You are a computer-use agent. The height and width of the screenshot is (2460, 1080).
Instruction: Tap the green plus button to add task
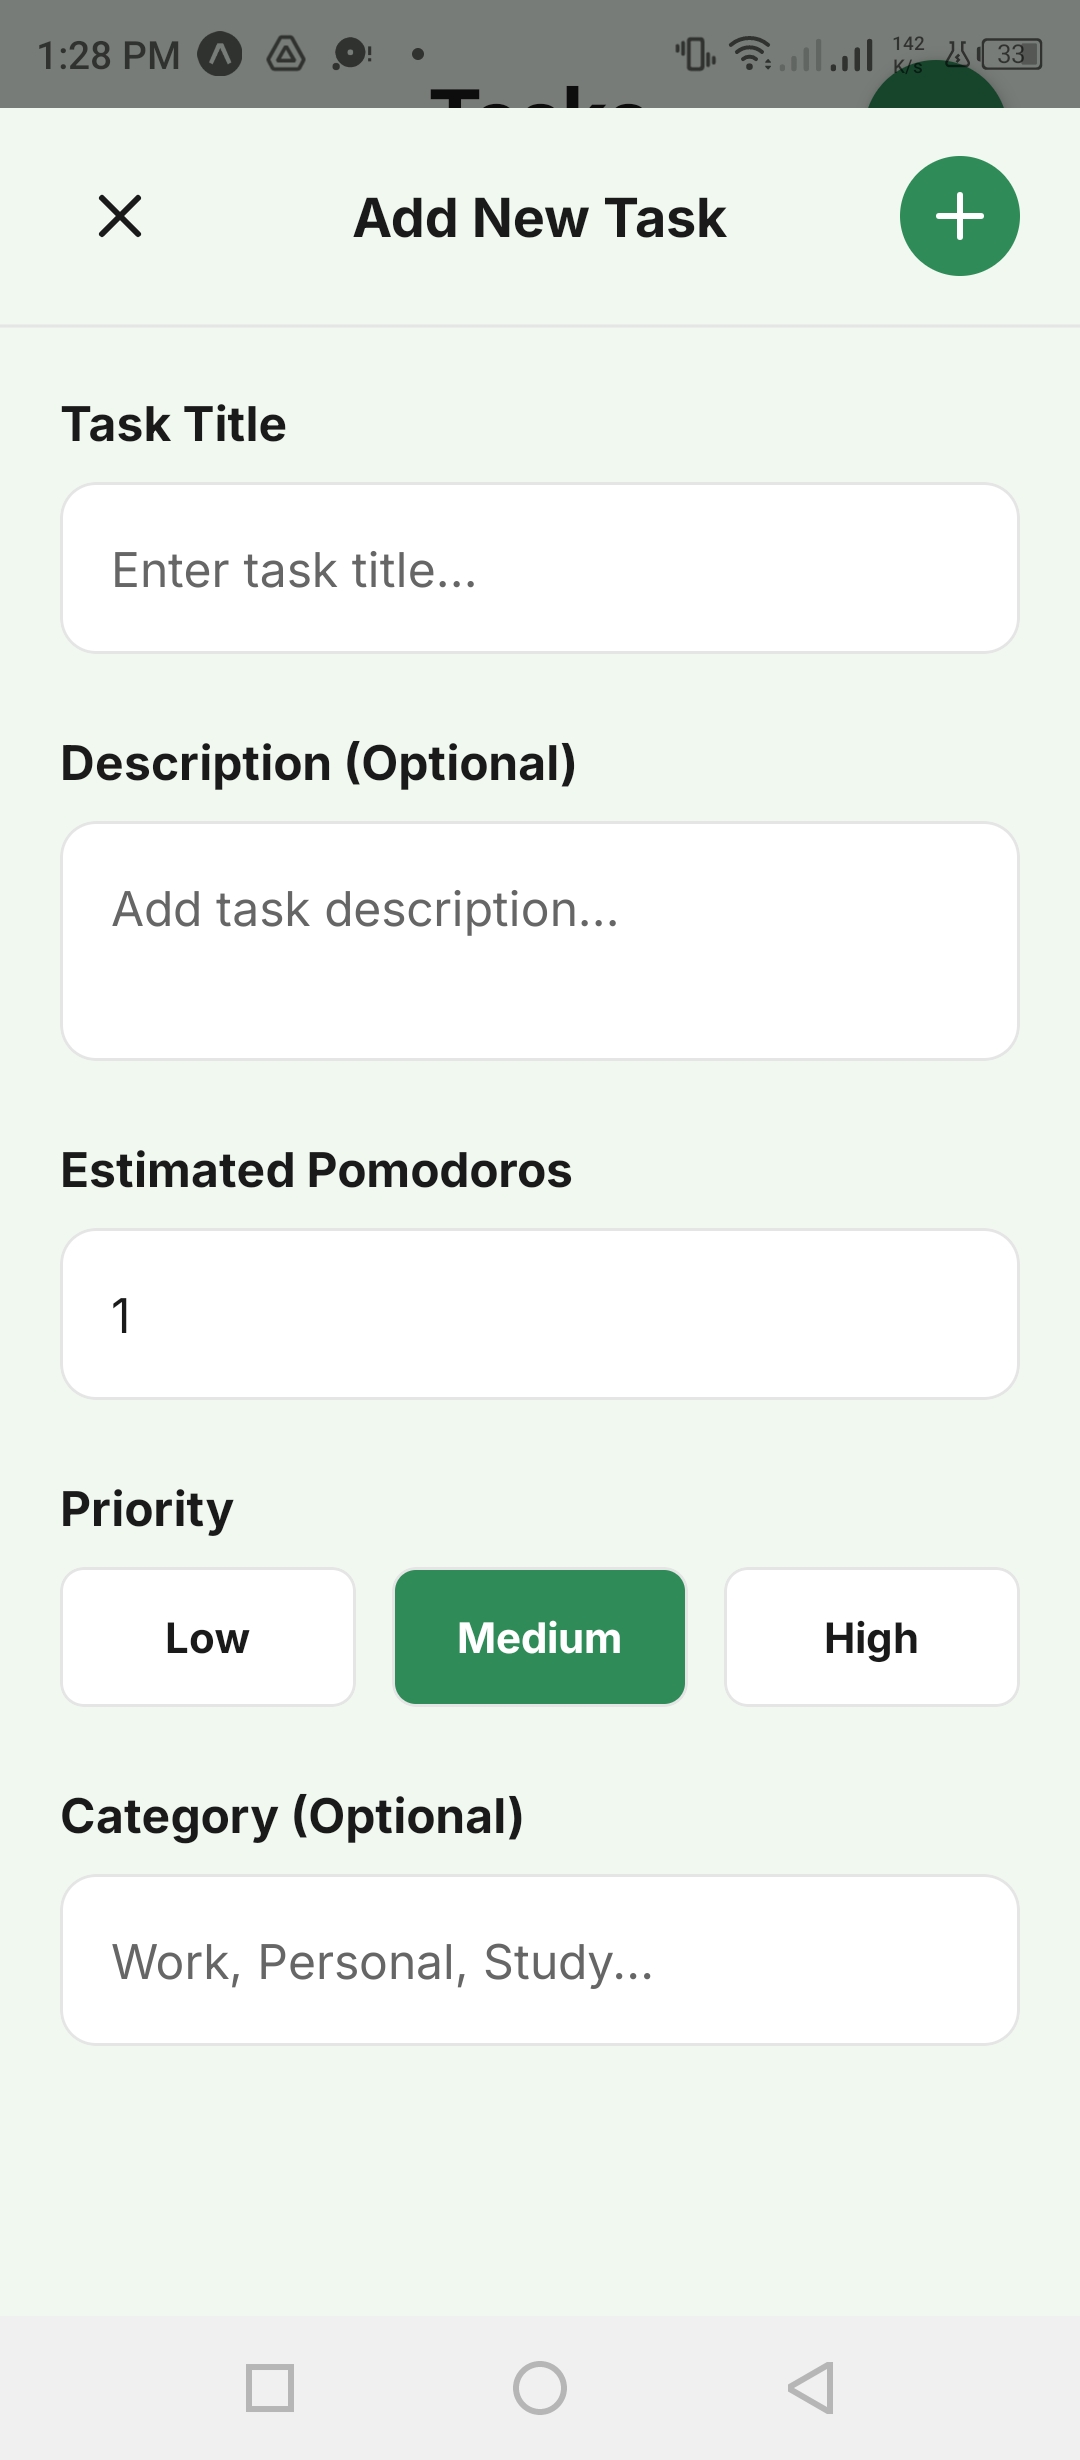coord(959,216)
